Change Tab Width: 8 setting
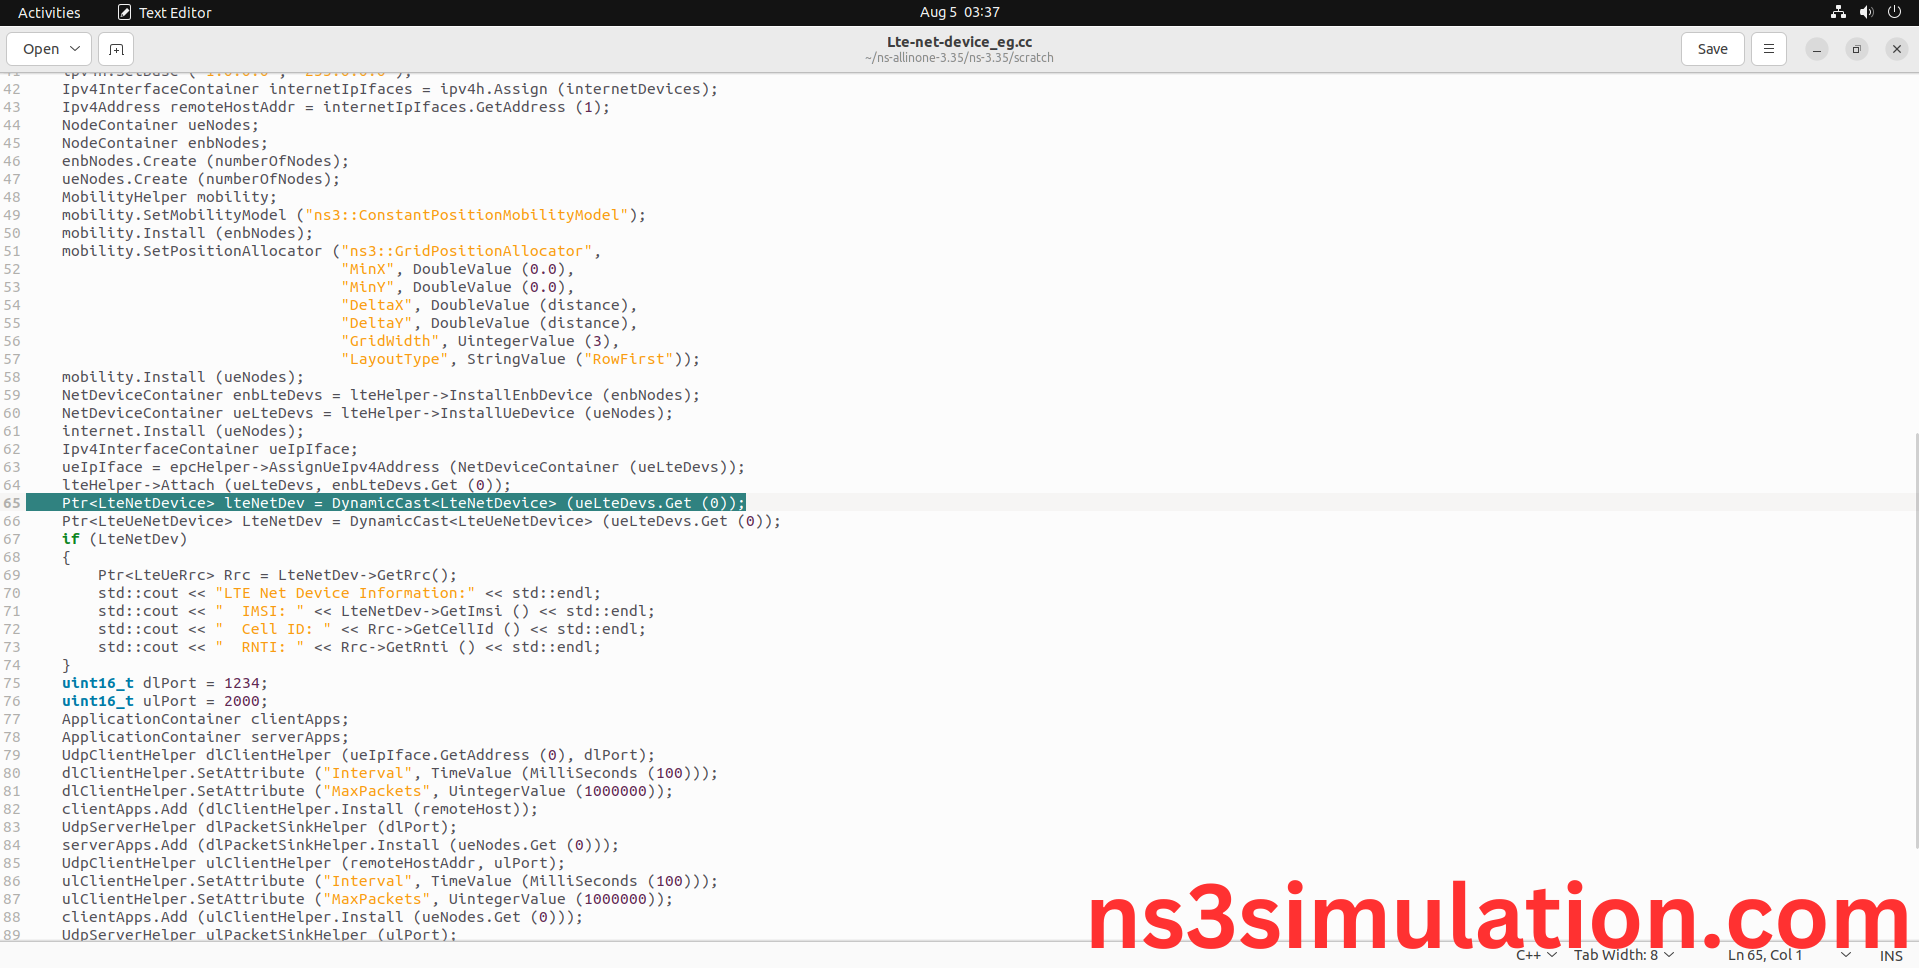Viewport: 1919px width, 968px height. pyautogui.click(x=1623, y=956)
